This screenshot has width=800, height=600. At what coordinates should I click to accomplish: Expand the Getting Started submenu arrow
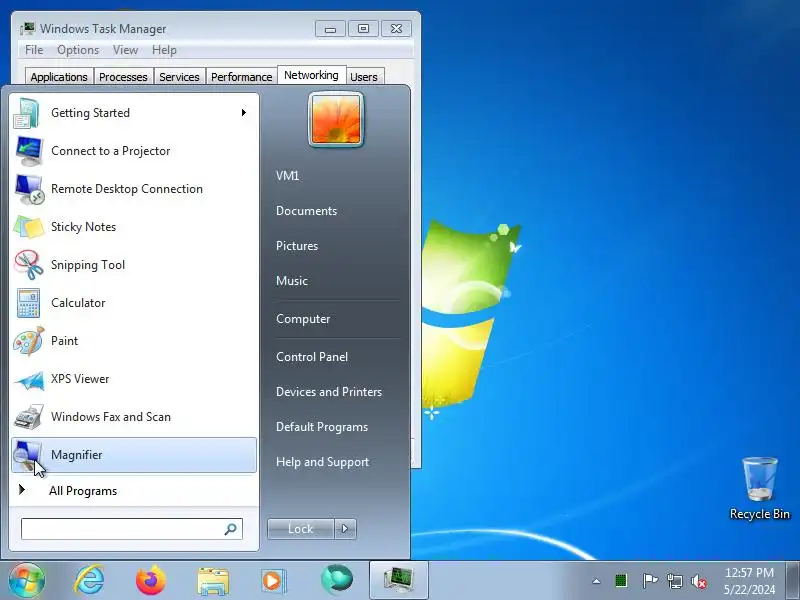pos(244,112)
